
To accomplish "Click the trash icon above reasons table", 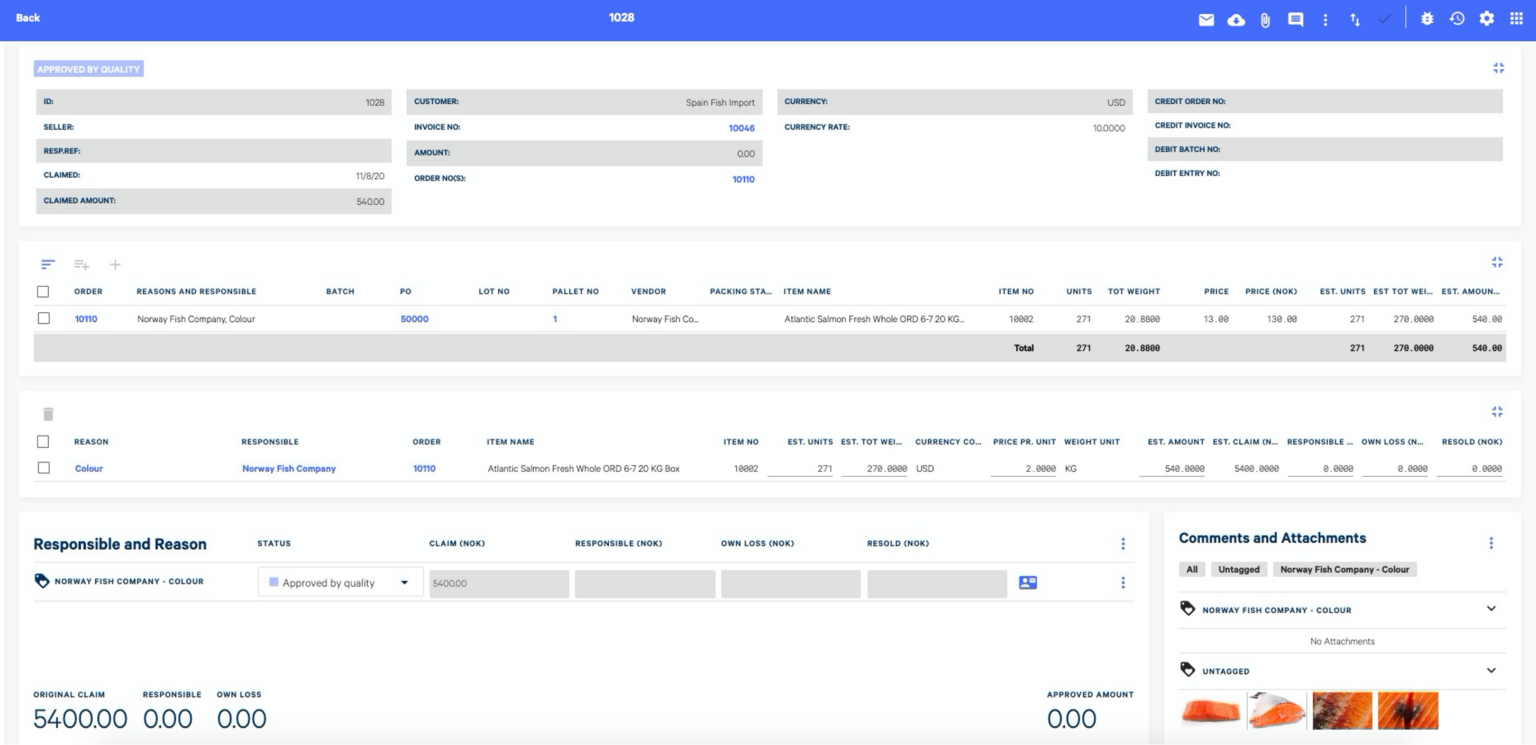I will [48, 414].
